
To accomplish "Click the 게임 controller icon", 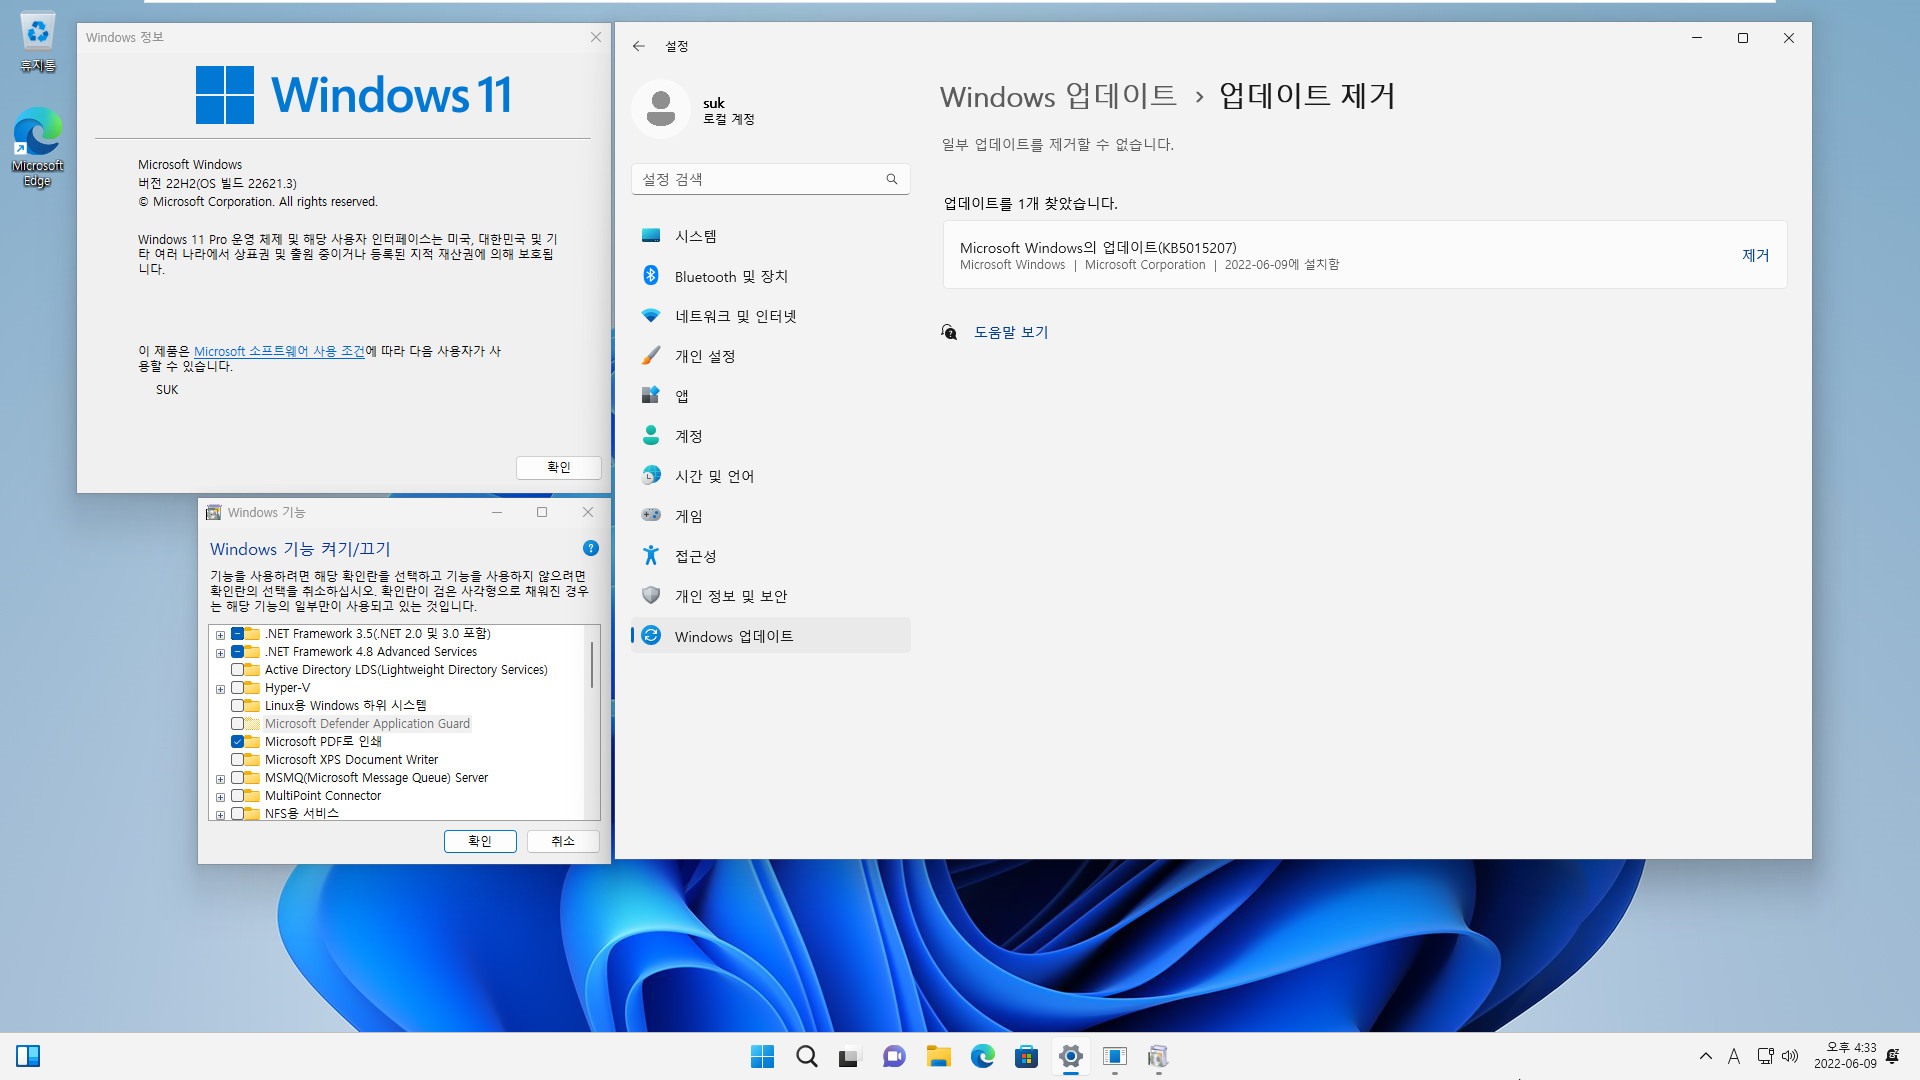I will (x=651, y=516).
